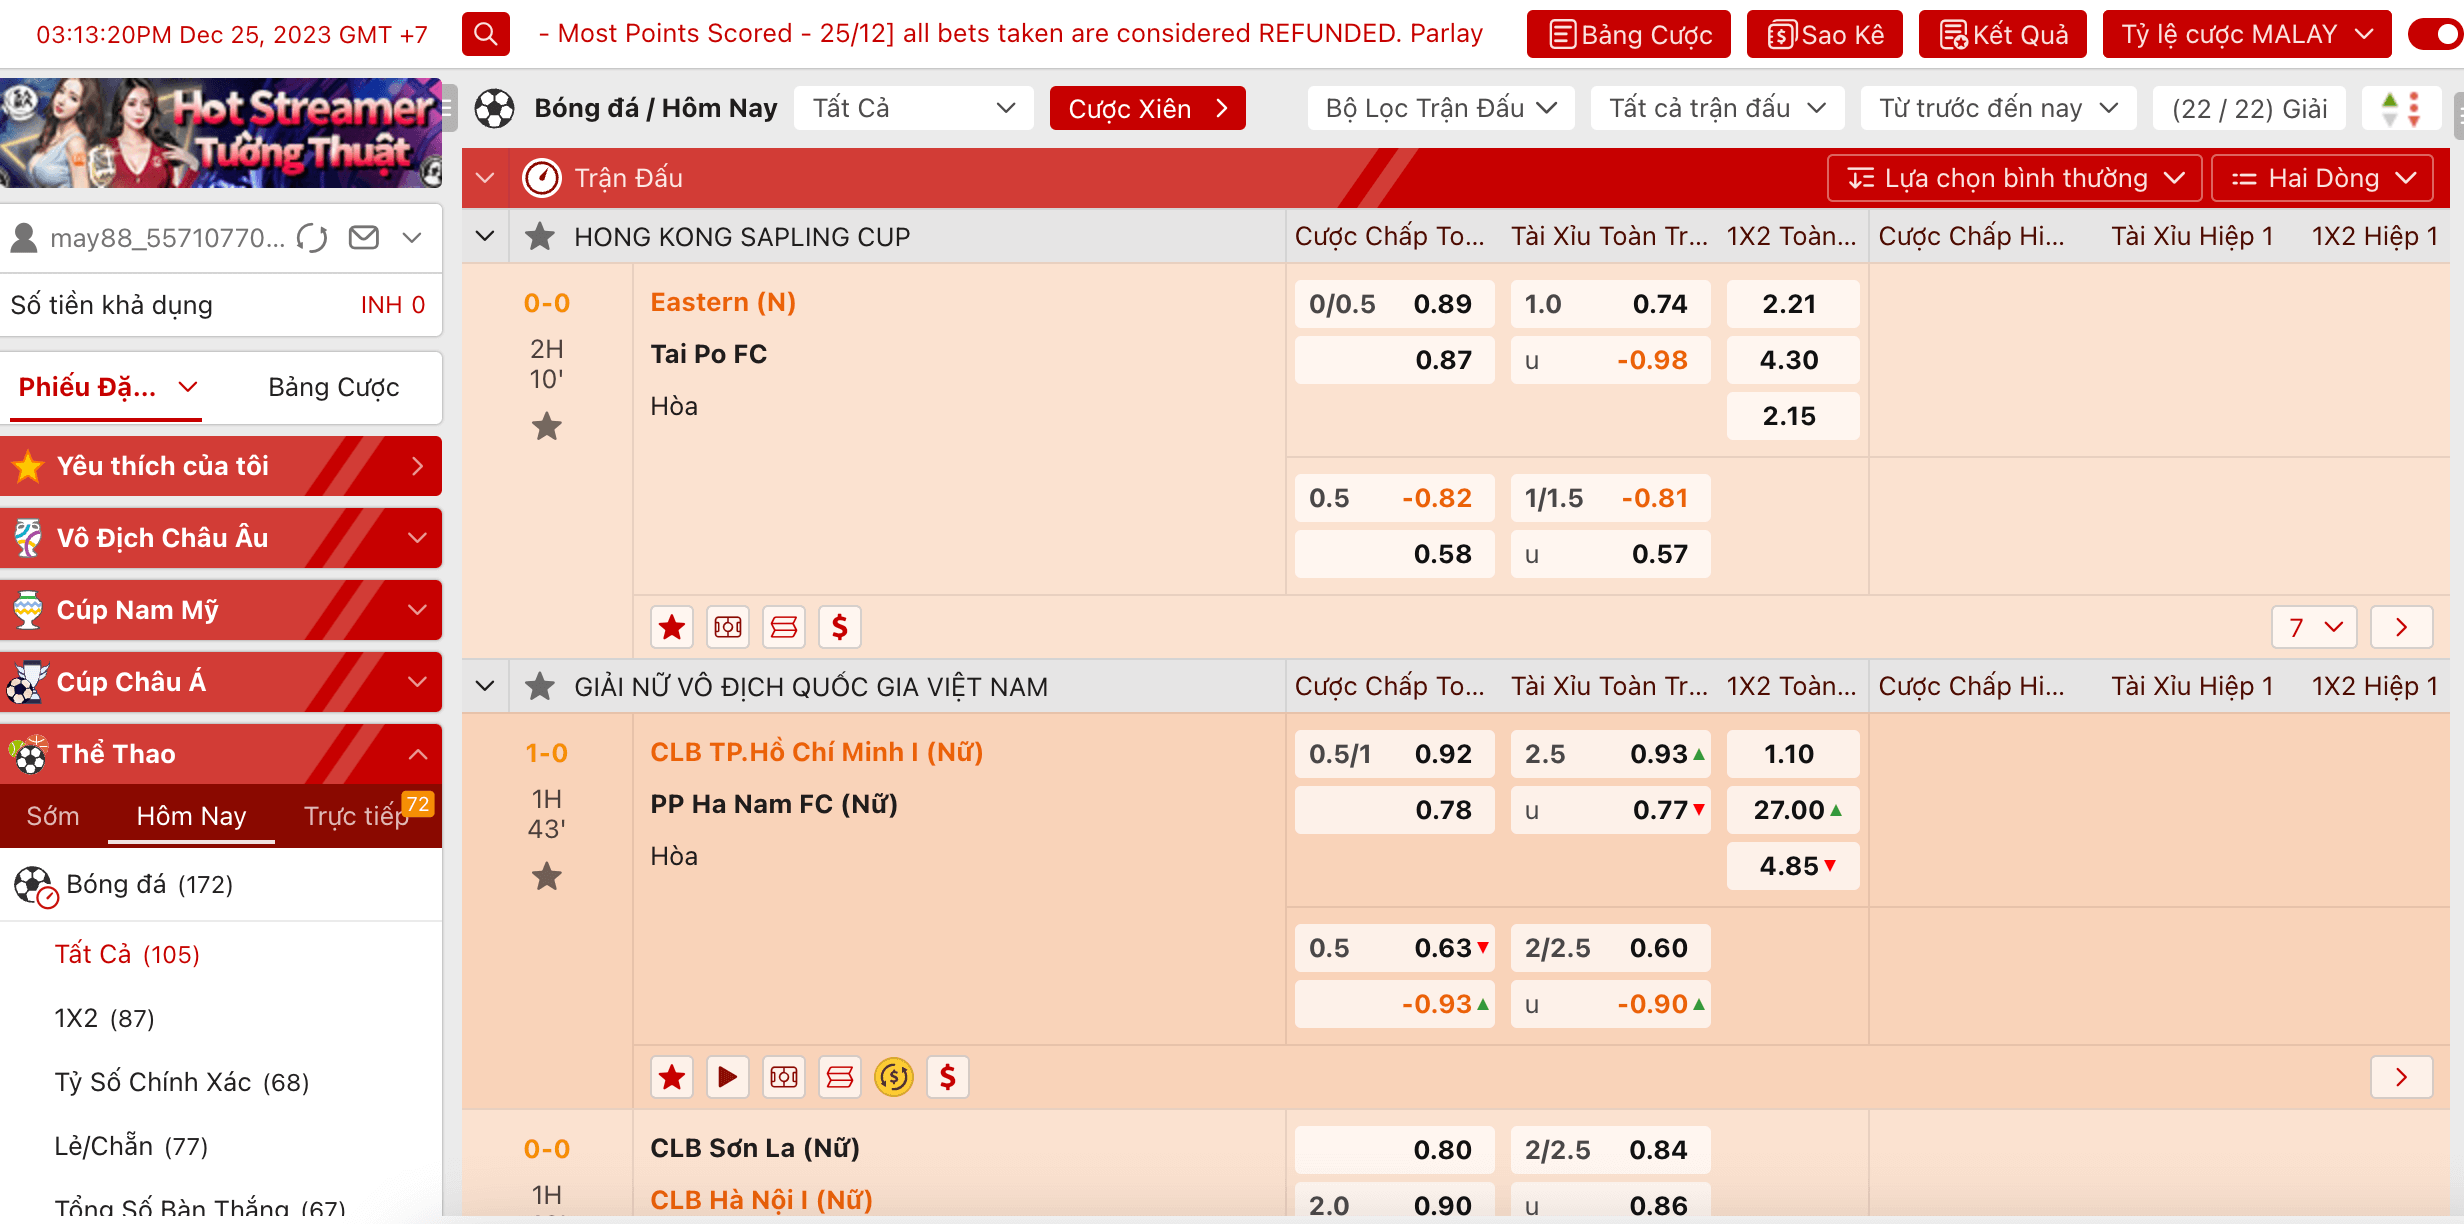Open the odds sorting arrows icon
The height and width of the screenshot is (1224, 2464).
coord(2401,108)
